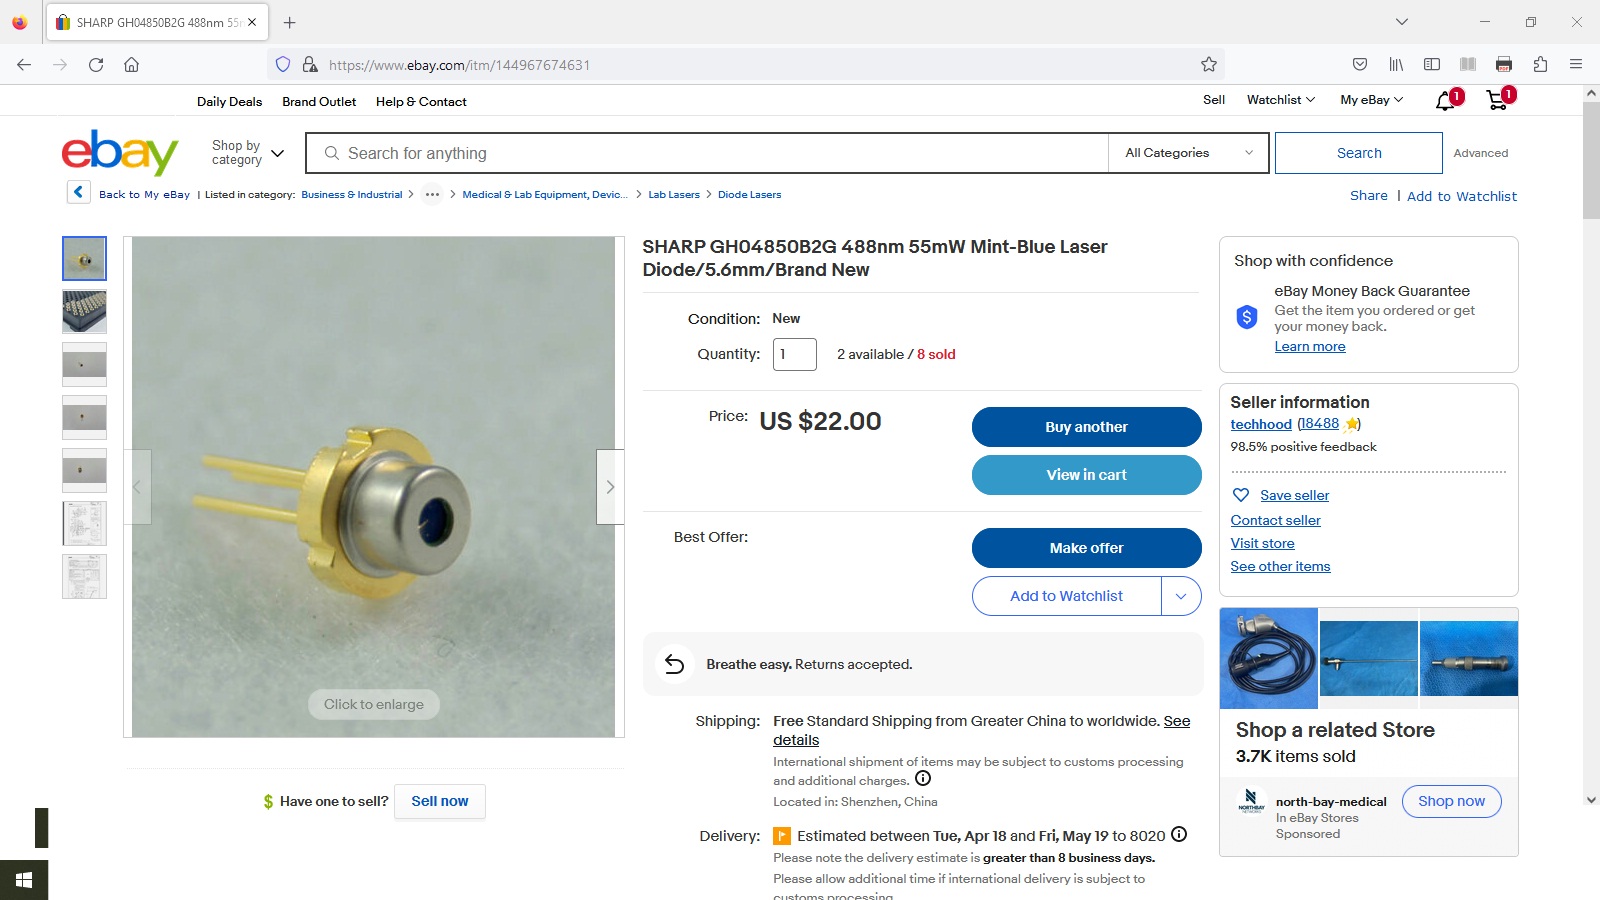Open the techhood seller profile
Image resolution: width=1600 pixels, height=900 pixels.
[x=1261, y=424]
